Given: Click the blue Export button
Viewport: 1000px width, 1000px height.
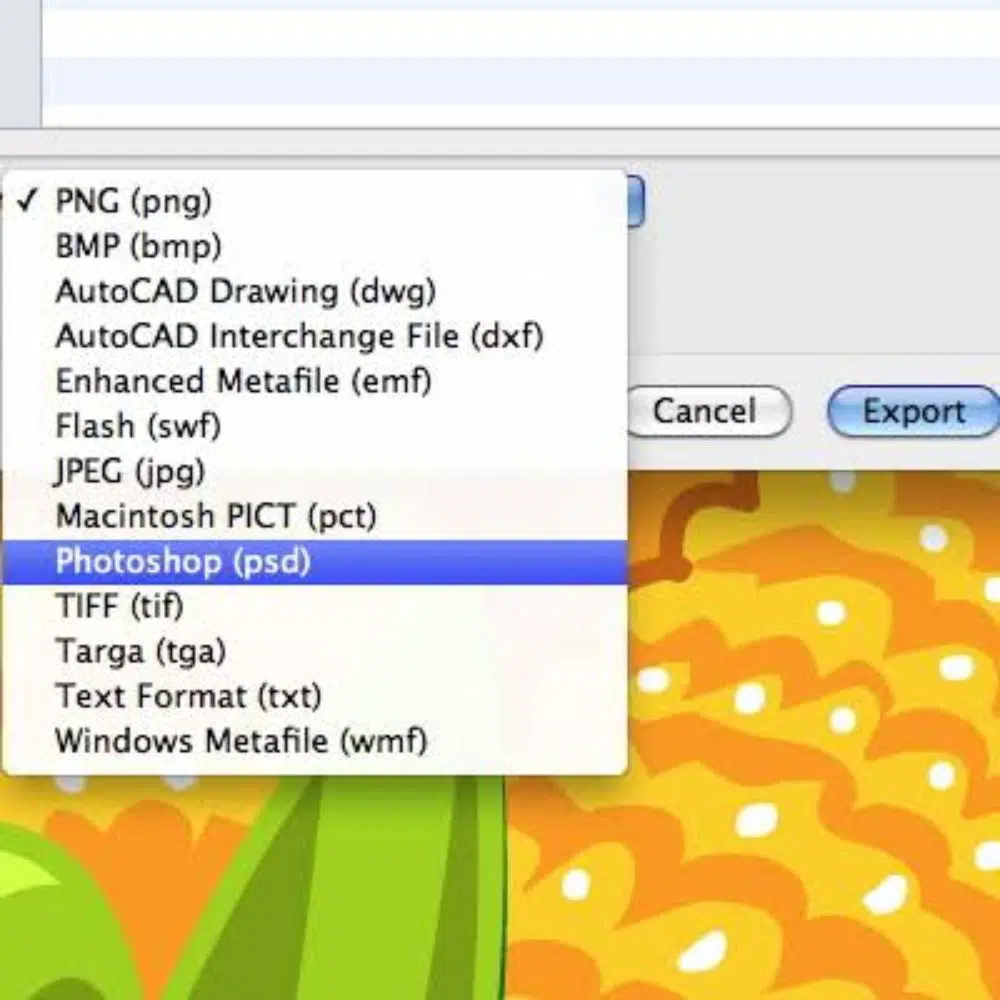Looking at the screenshot, I should pos(912,412).
